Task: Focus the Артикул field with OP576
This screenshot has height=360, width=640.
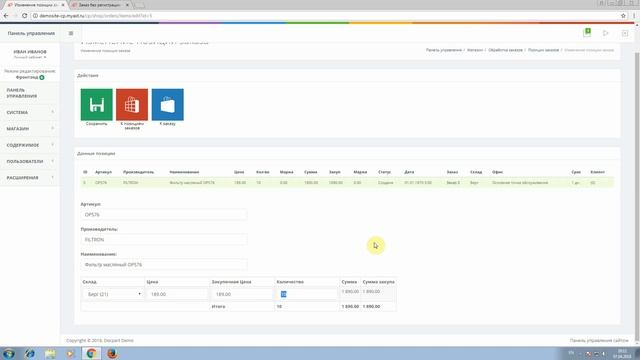Action: tap(164, 215)
